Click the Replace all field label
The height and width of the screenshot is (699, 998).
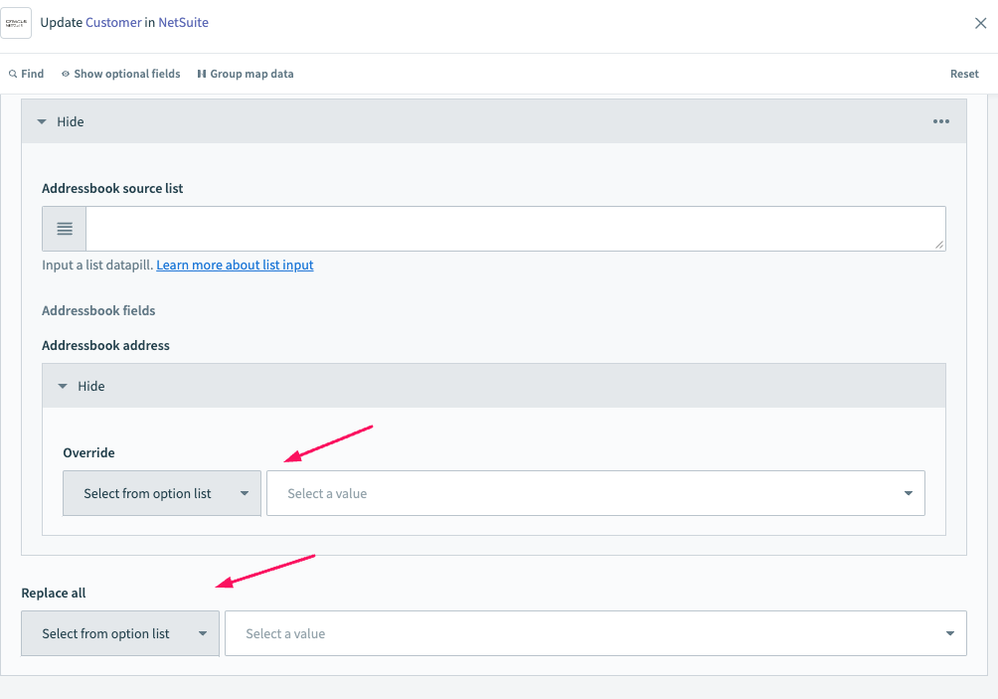(53, 593)
